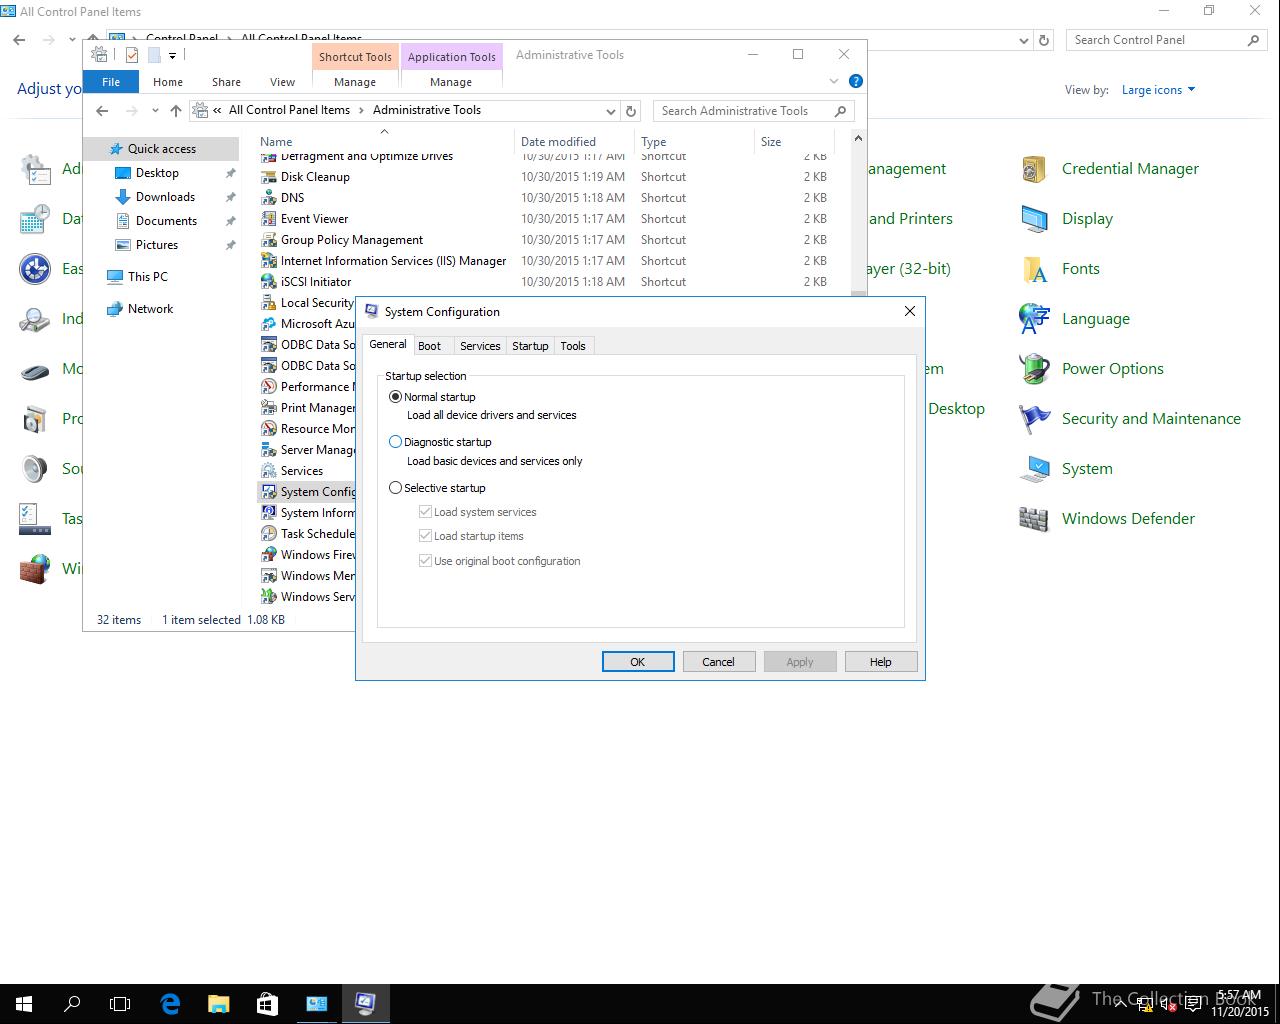1280x1024 pixels.
Task: Expand the ribbon with the chevron
Action: tap(834, 81)
